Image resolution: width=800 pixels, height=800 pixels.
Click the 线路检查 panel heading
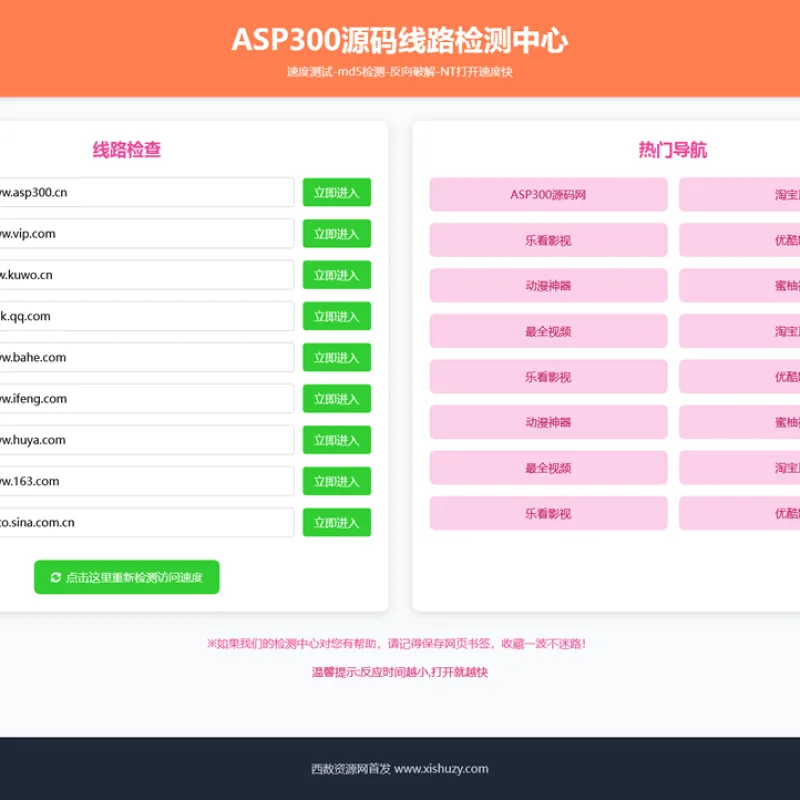pos(127,149)
